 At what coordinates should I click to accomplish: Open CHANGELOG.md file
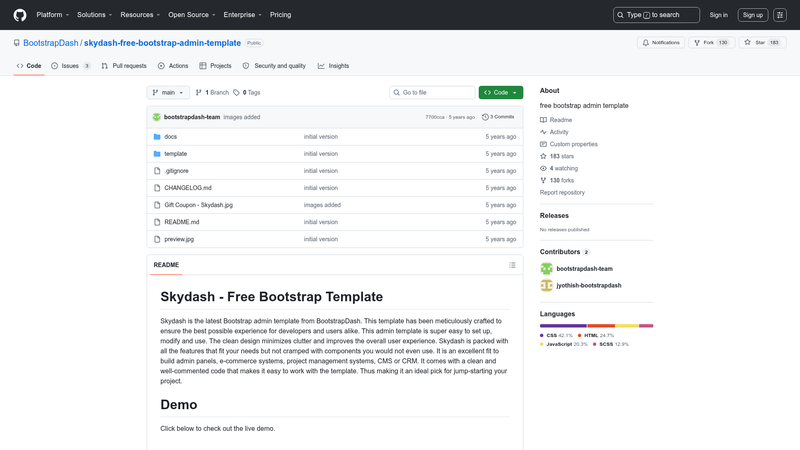pyautogui.click(x=188, y=188)
